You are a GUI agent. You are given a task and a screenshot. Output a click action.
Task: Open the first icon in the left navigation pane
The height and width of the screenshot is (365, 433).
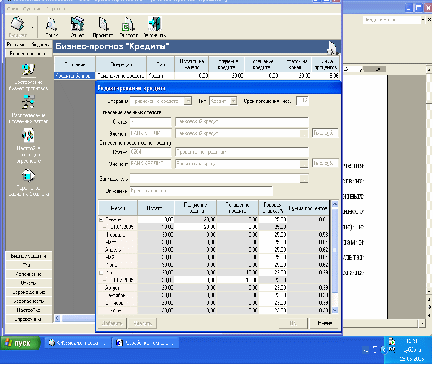[28, 70]
